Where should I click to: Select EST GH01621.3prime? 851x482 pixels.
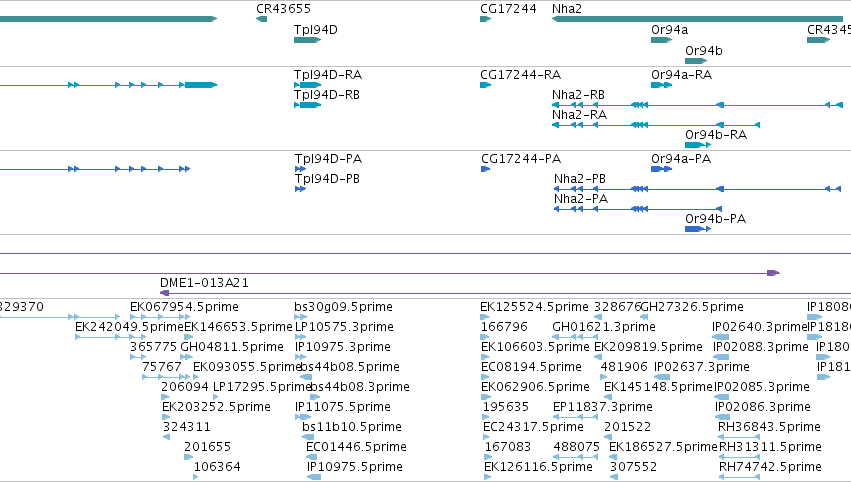pos(604,327)
